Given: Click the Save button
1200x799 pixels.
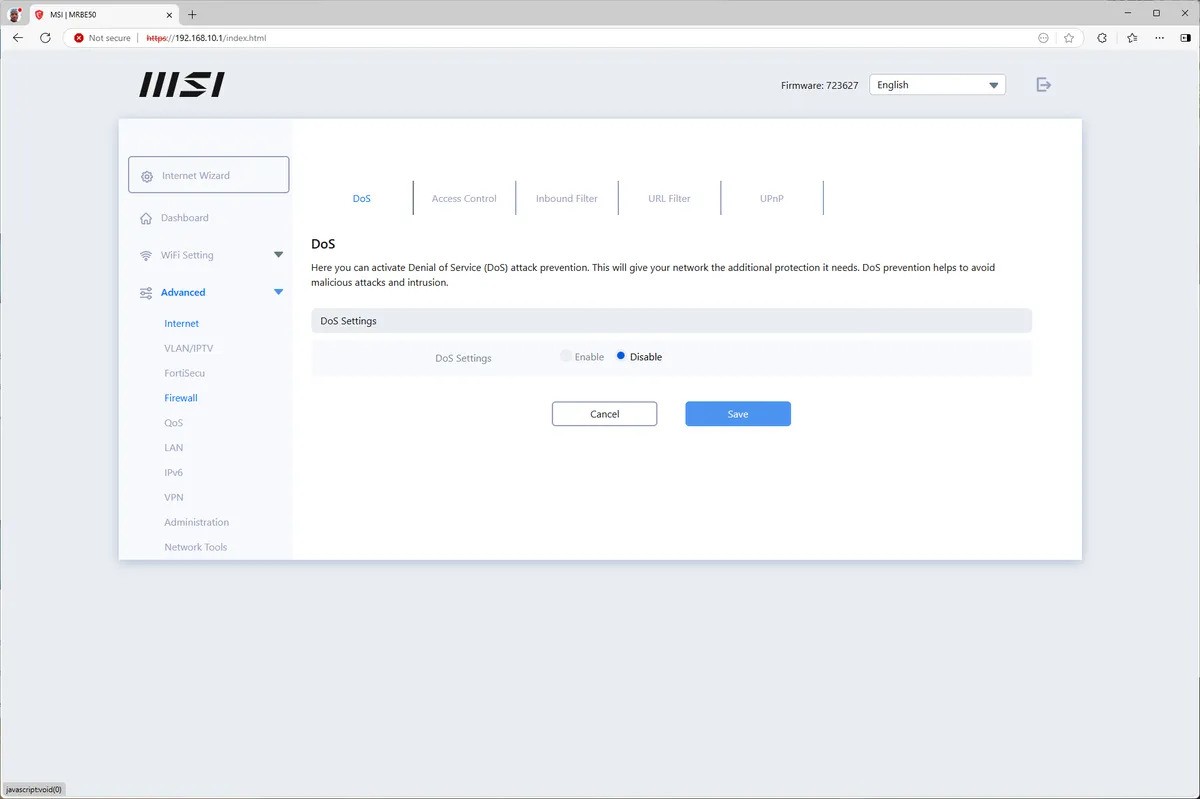Looking at the screenshot, I should point(737,414).
